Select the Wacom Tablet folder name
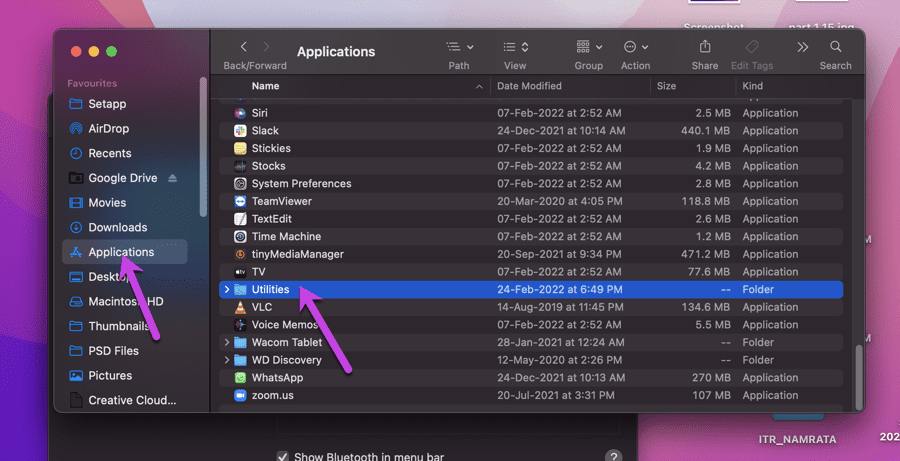The image size is (900, 461). click(287, 343)
